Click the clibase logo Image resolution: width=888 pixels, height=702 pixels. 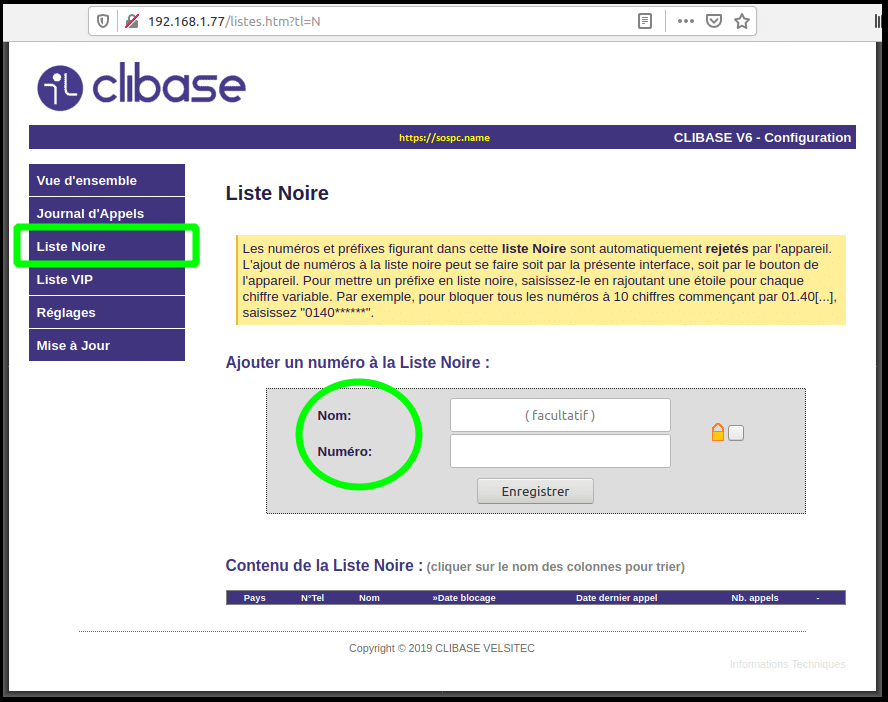point(142,87)
